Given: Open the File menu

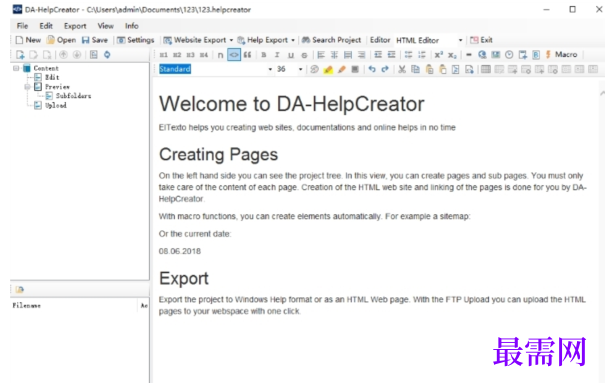Looking at the screenshot, I should [x=22, y=26].
